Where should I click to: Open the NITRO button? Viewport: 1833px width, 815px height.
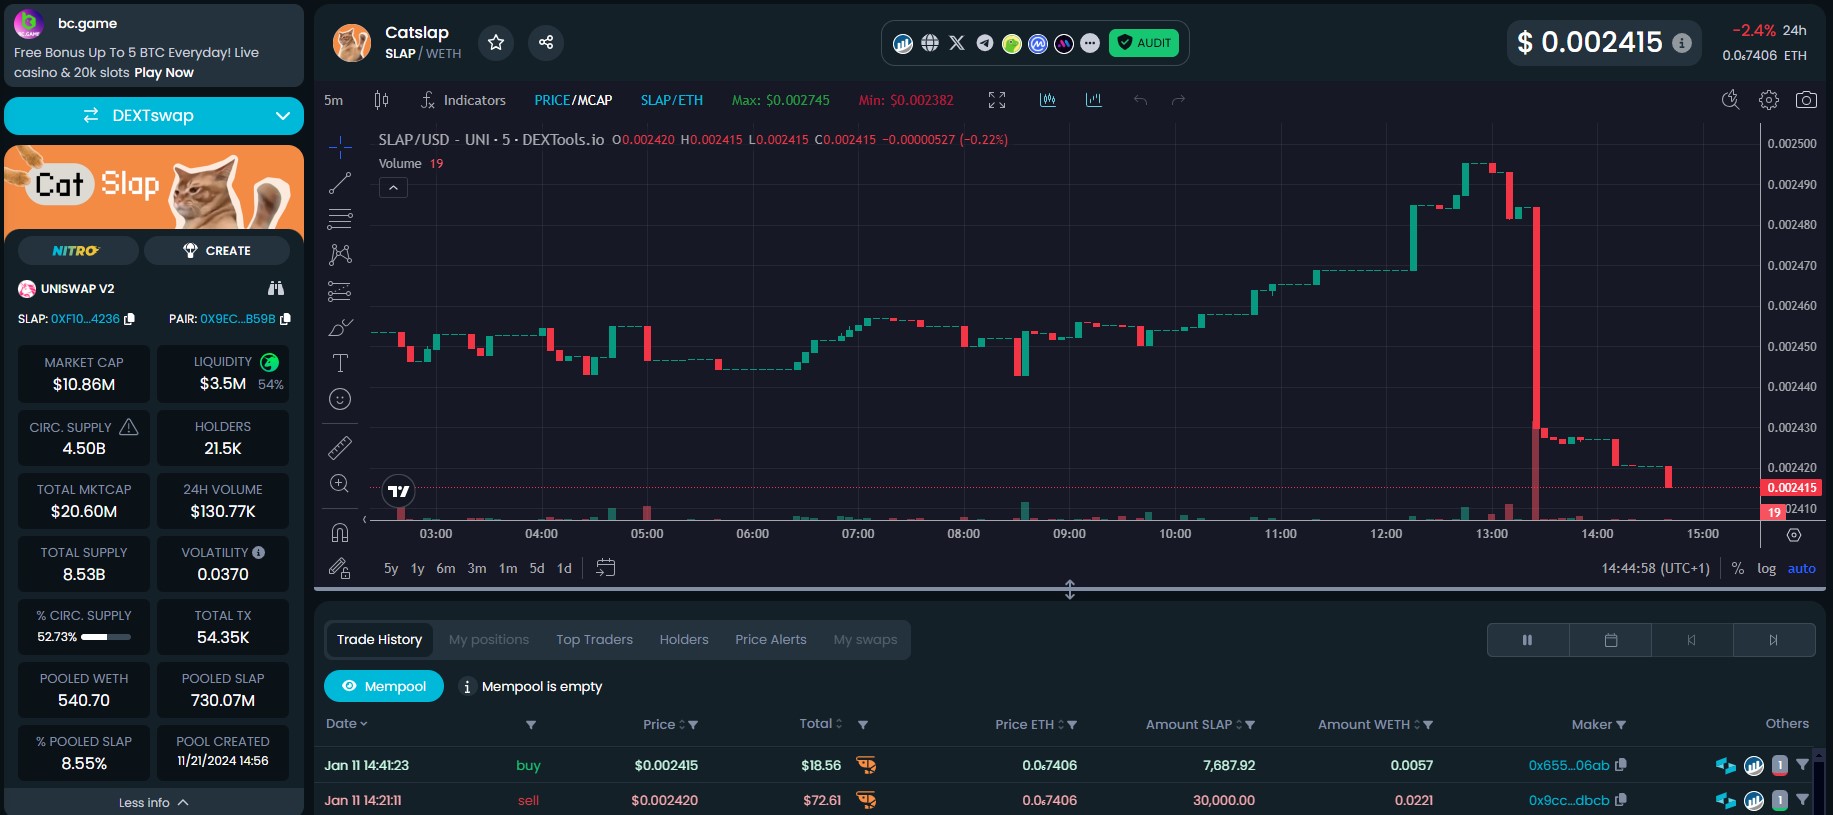[76, 251]
